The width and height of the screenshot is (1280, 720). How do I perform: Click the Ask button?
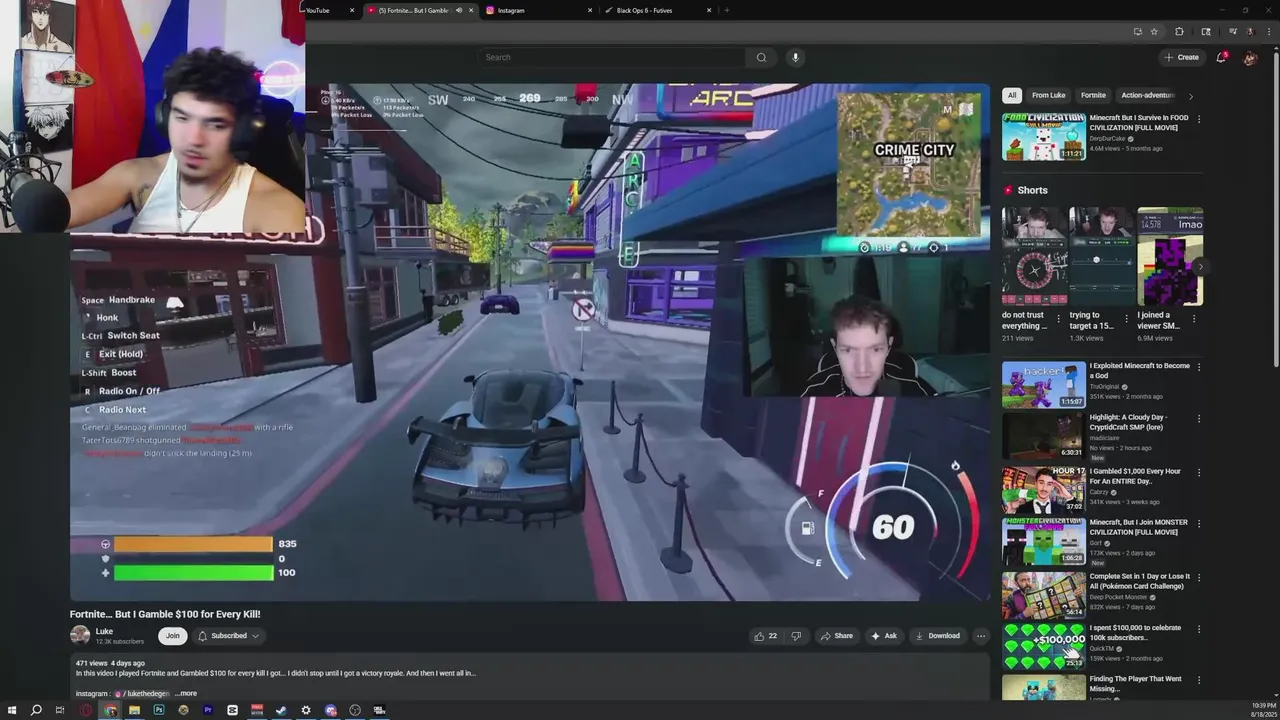(x=884, y=636)
